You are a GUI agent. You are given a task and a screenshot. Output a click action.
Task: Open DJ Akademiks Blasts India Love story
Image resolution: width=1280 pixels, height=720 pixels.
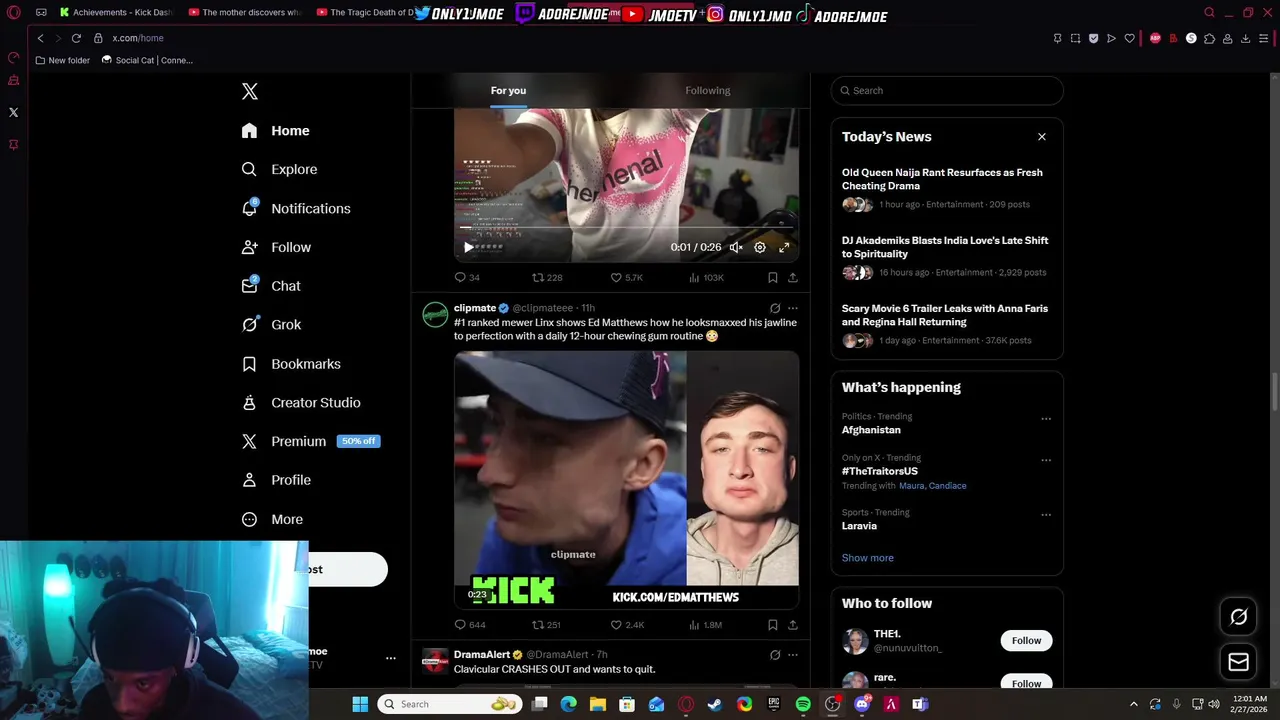(x=947, y=256)
